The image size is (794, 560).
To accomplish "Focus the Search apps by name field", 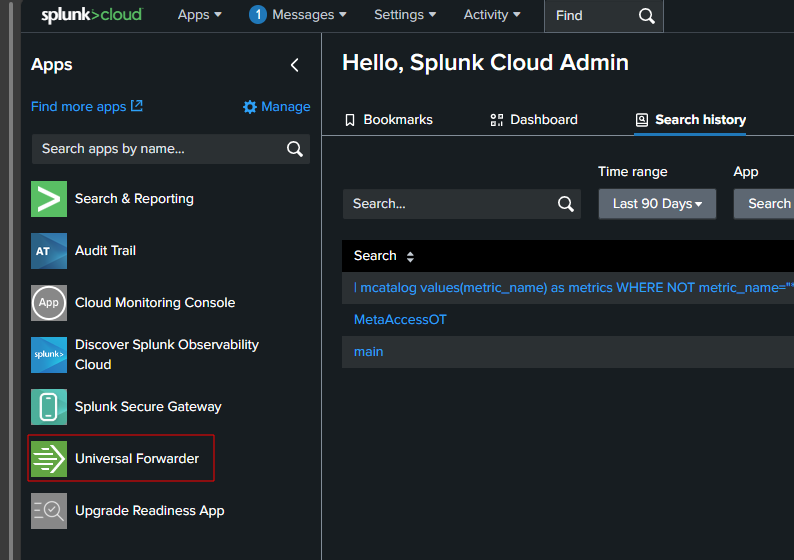I will (171, 149).
